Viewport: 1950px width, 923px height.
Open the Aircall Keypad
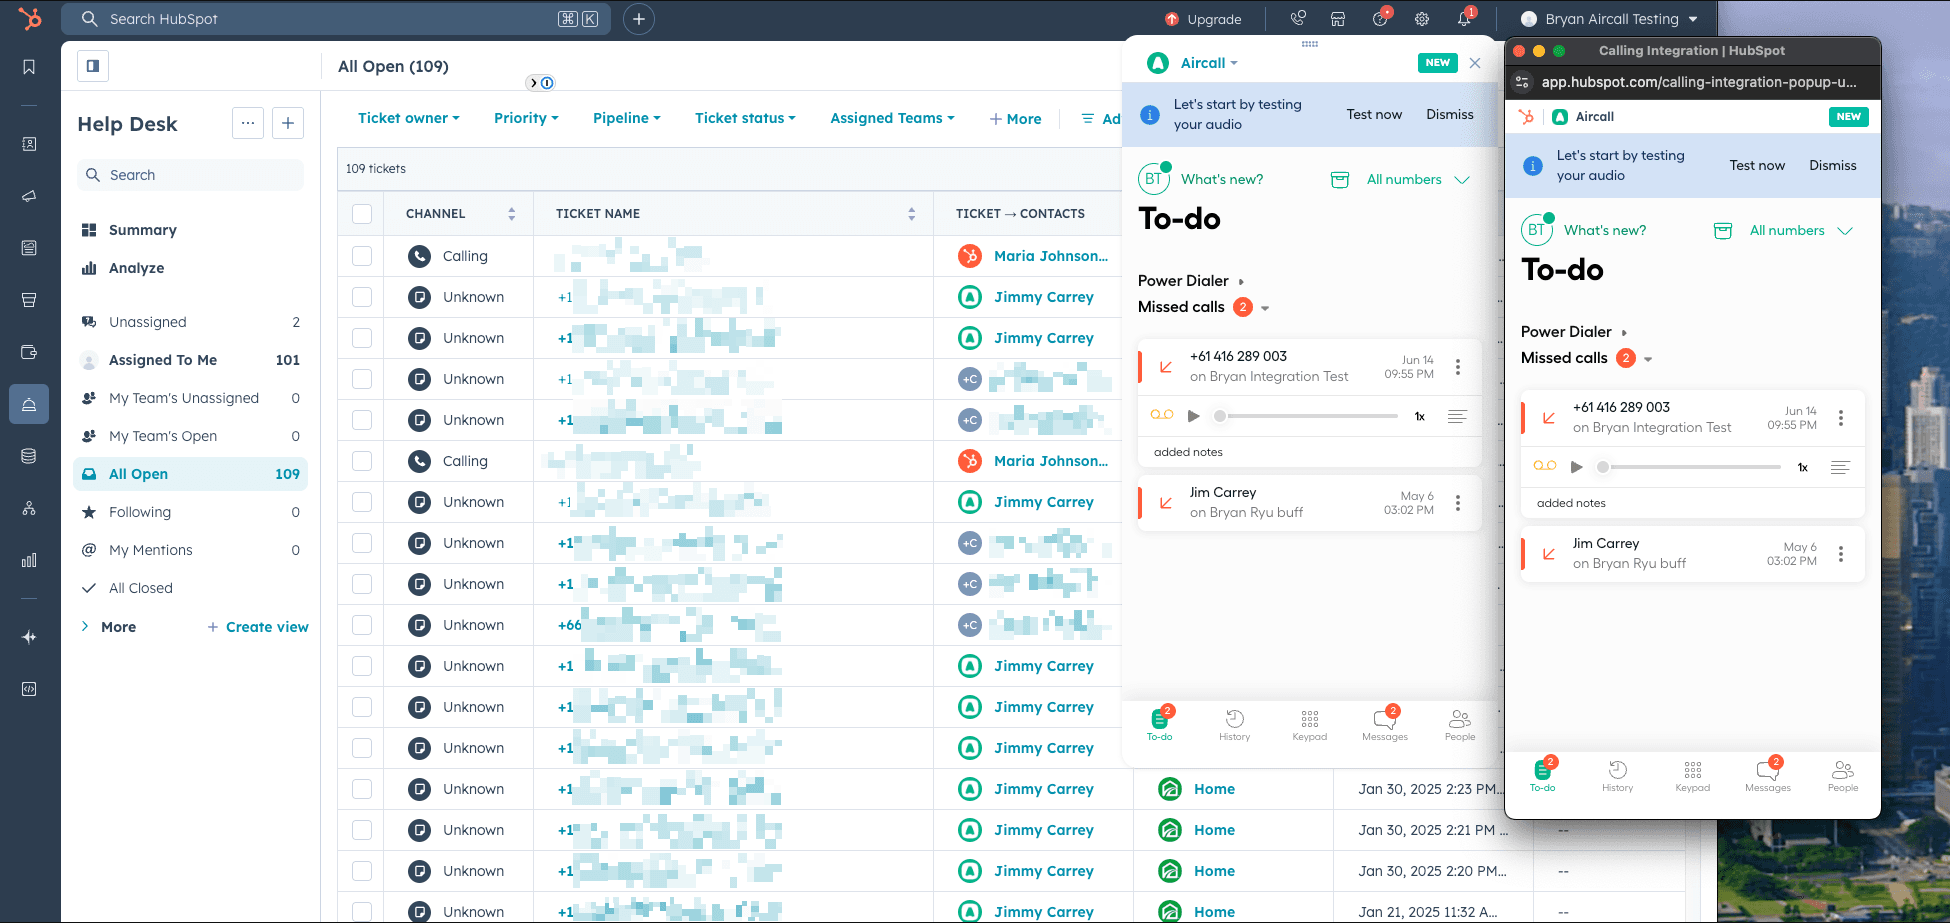click(1309, 723)
